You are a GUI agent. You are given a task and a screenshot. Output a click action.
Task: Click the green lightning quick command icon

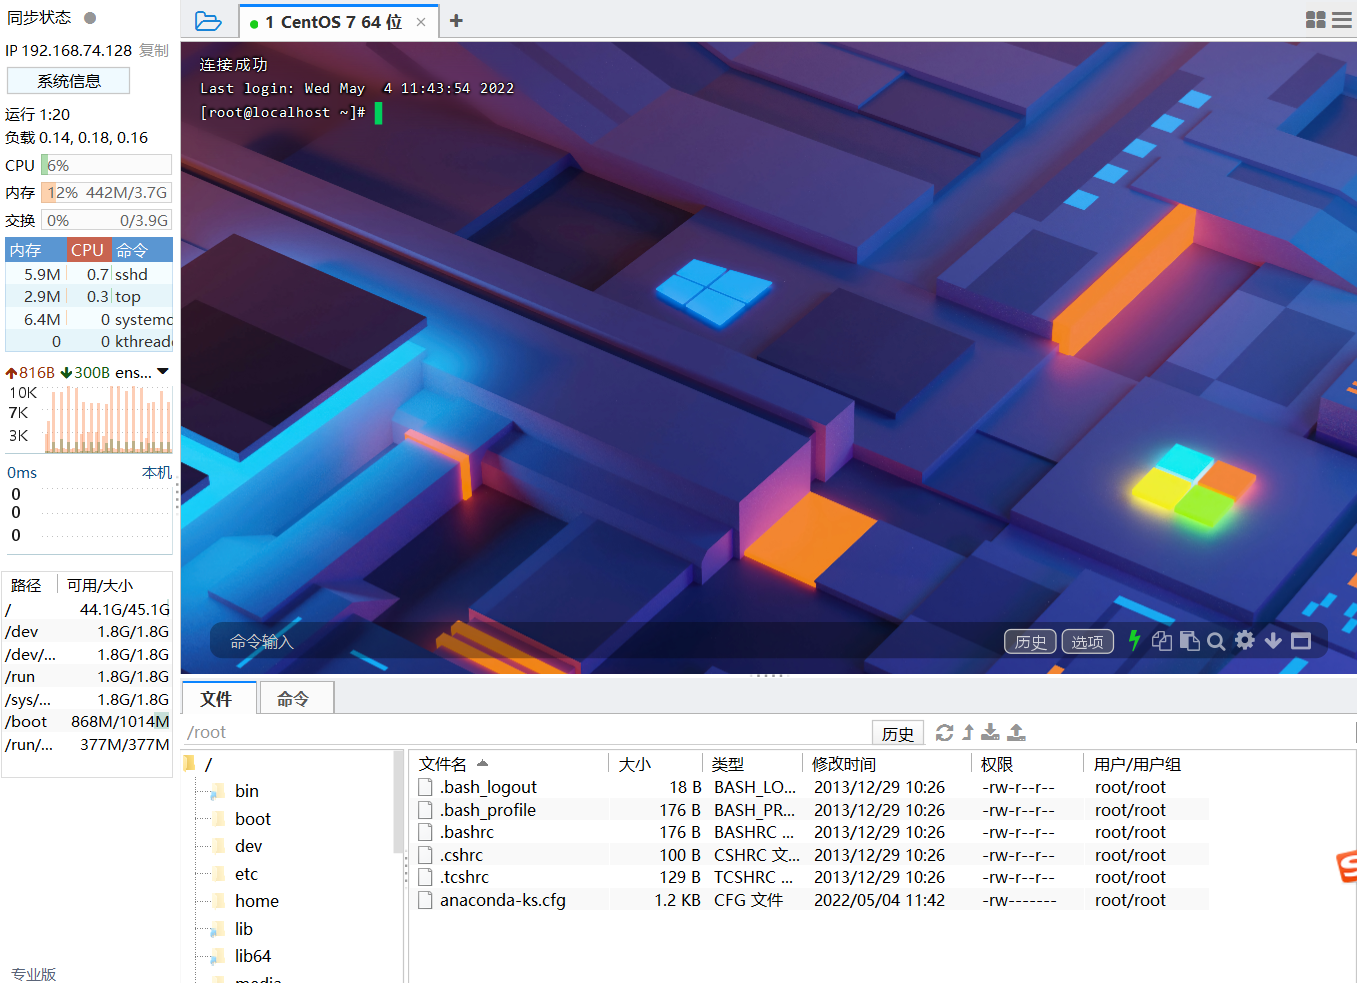coord(1134,641)
